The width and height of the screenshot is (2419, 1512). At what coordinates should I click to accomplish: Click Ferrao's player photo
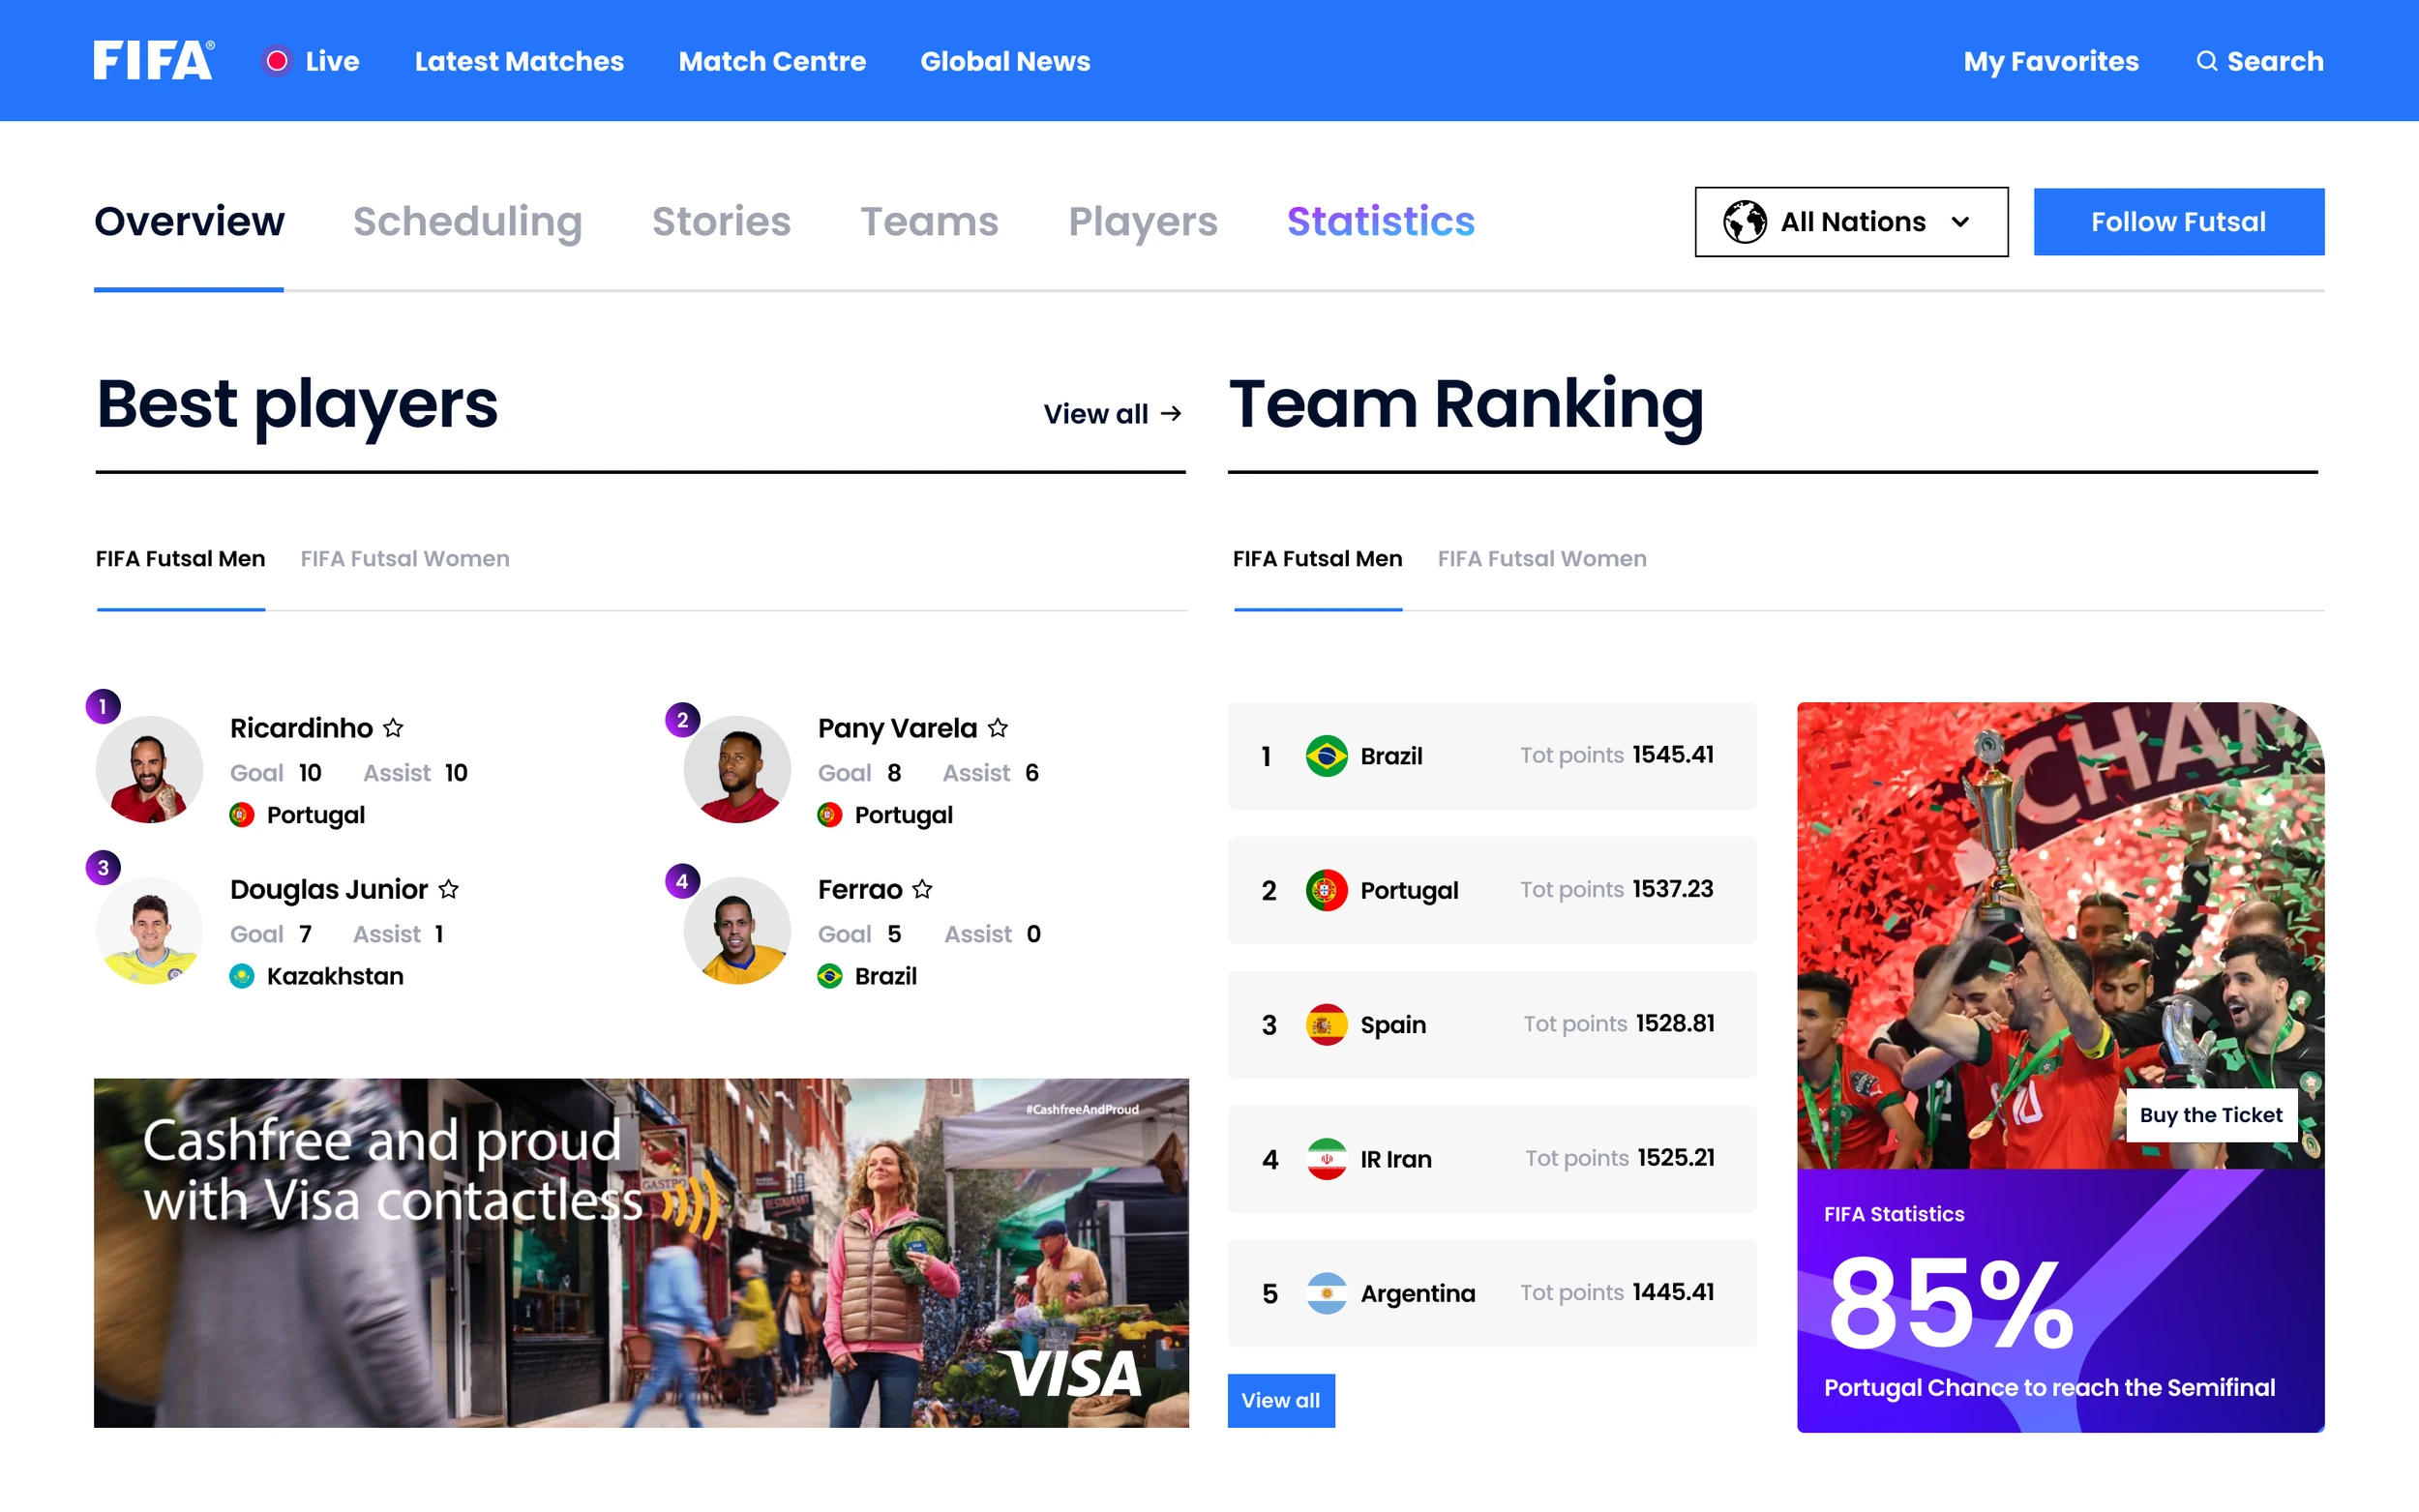click(x=737, y=931)
